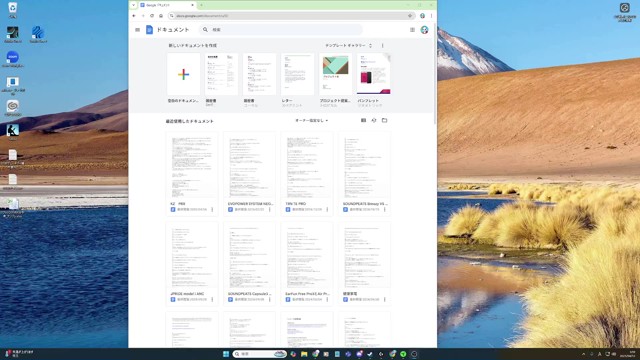640x360 pixels.
Task: Switch recent documents to list view
Action: pos(363,120)
